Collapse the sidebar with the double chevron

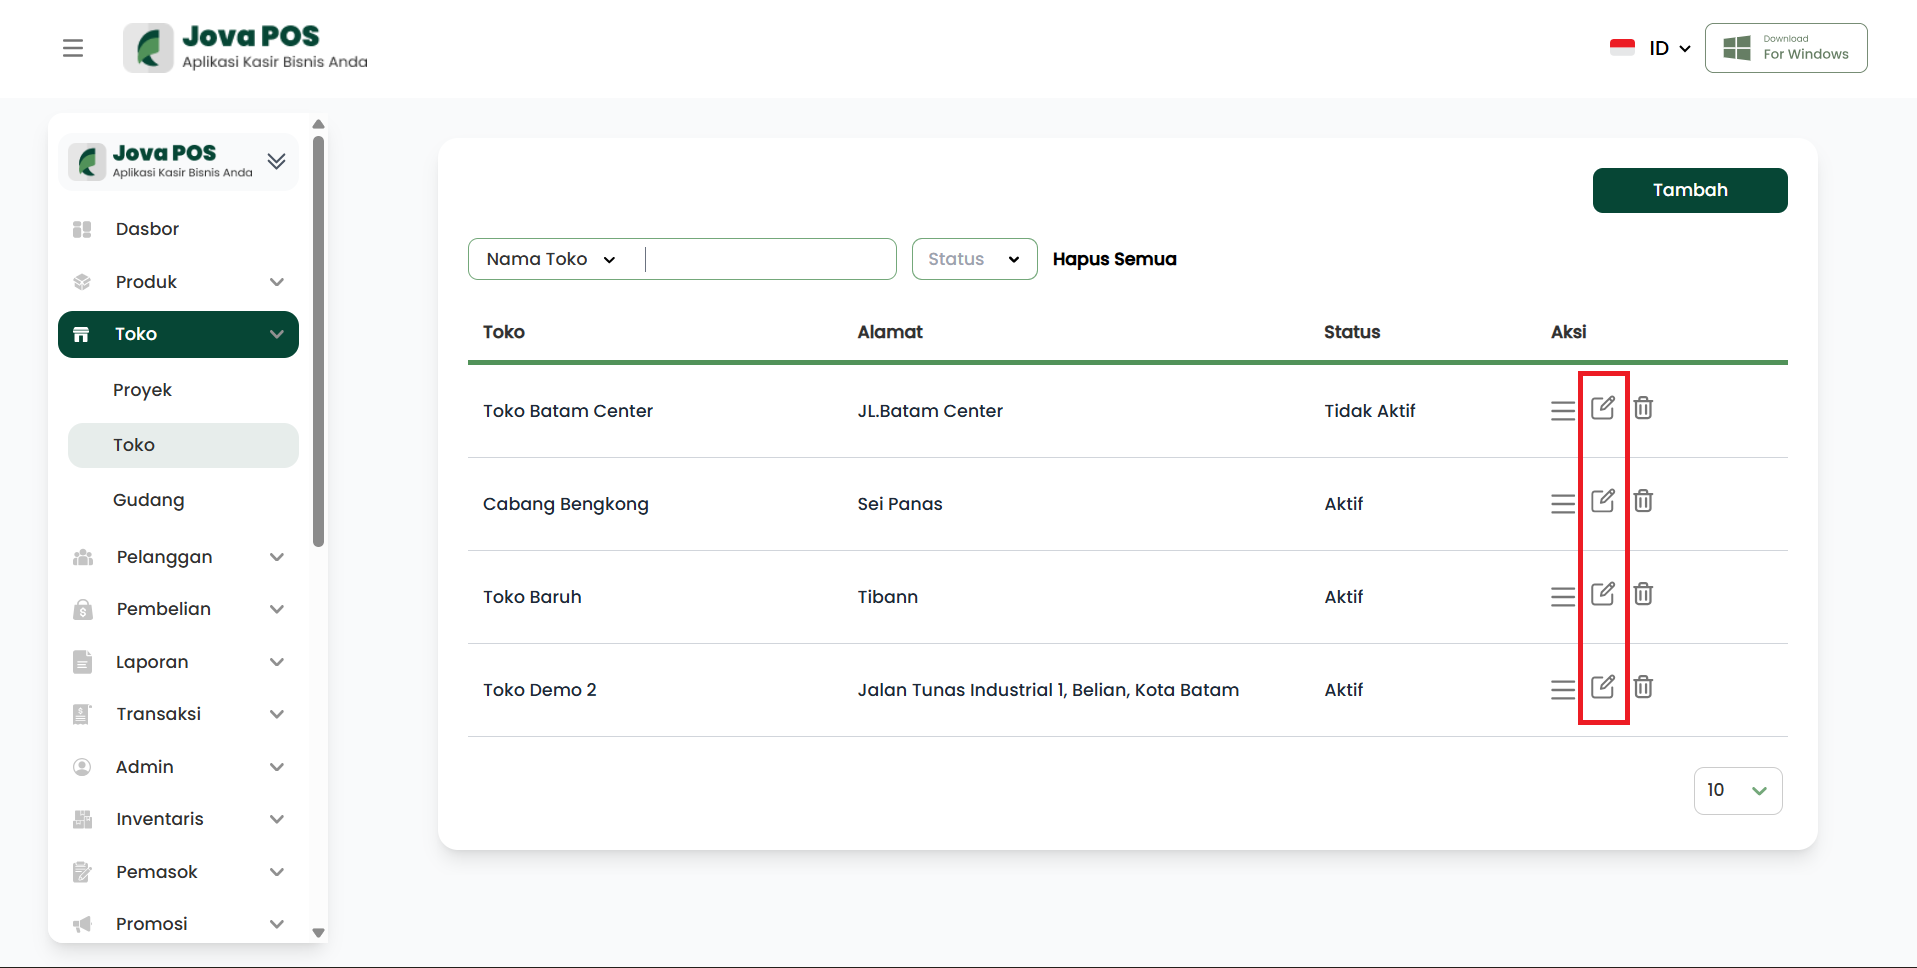pyautogui.click(x=277, y=161)
